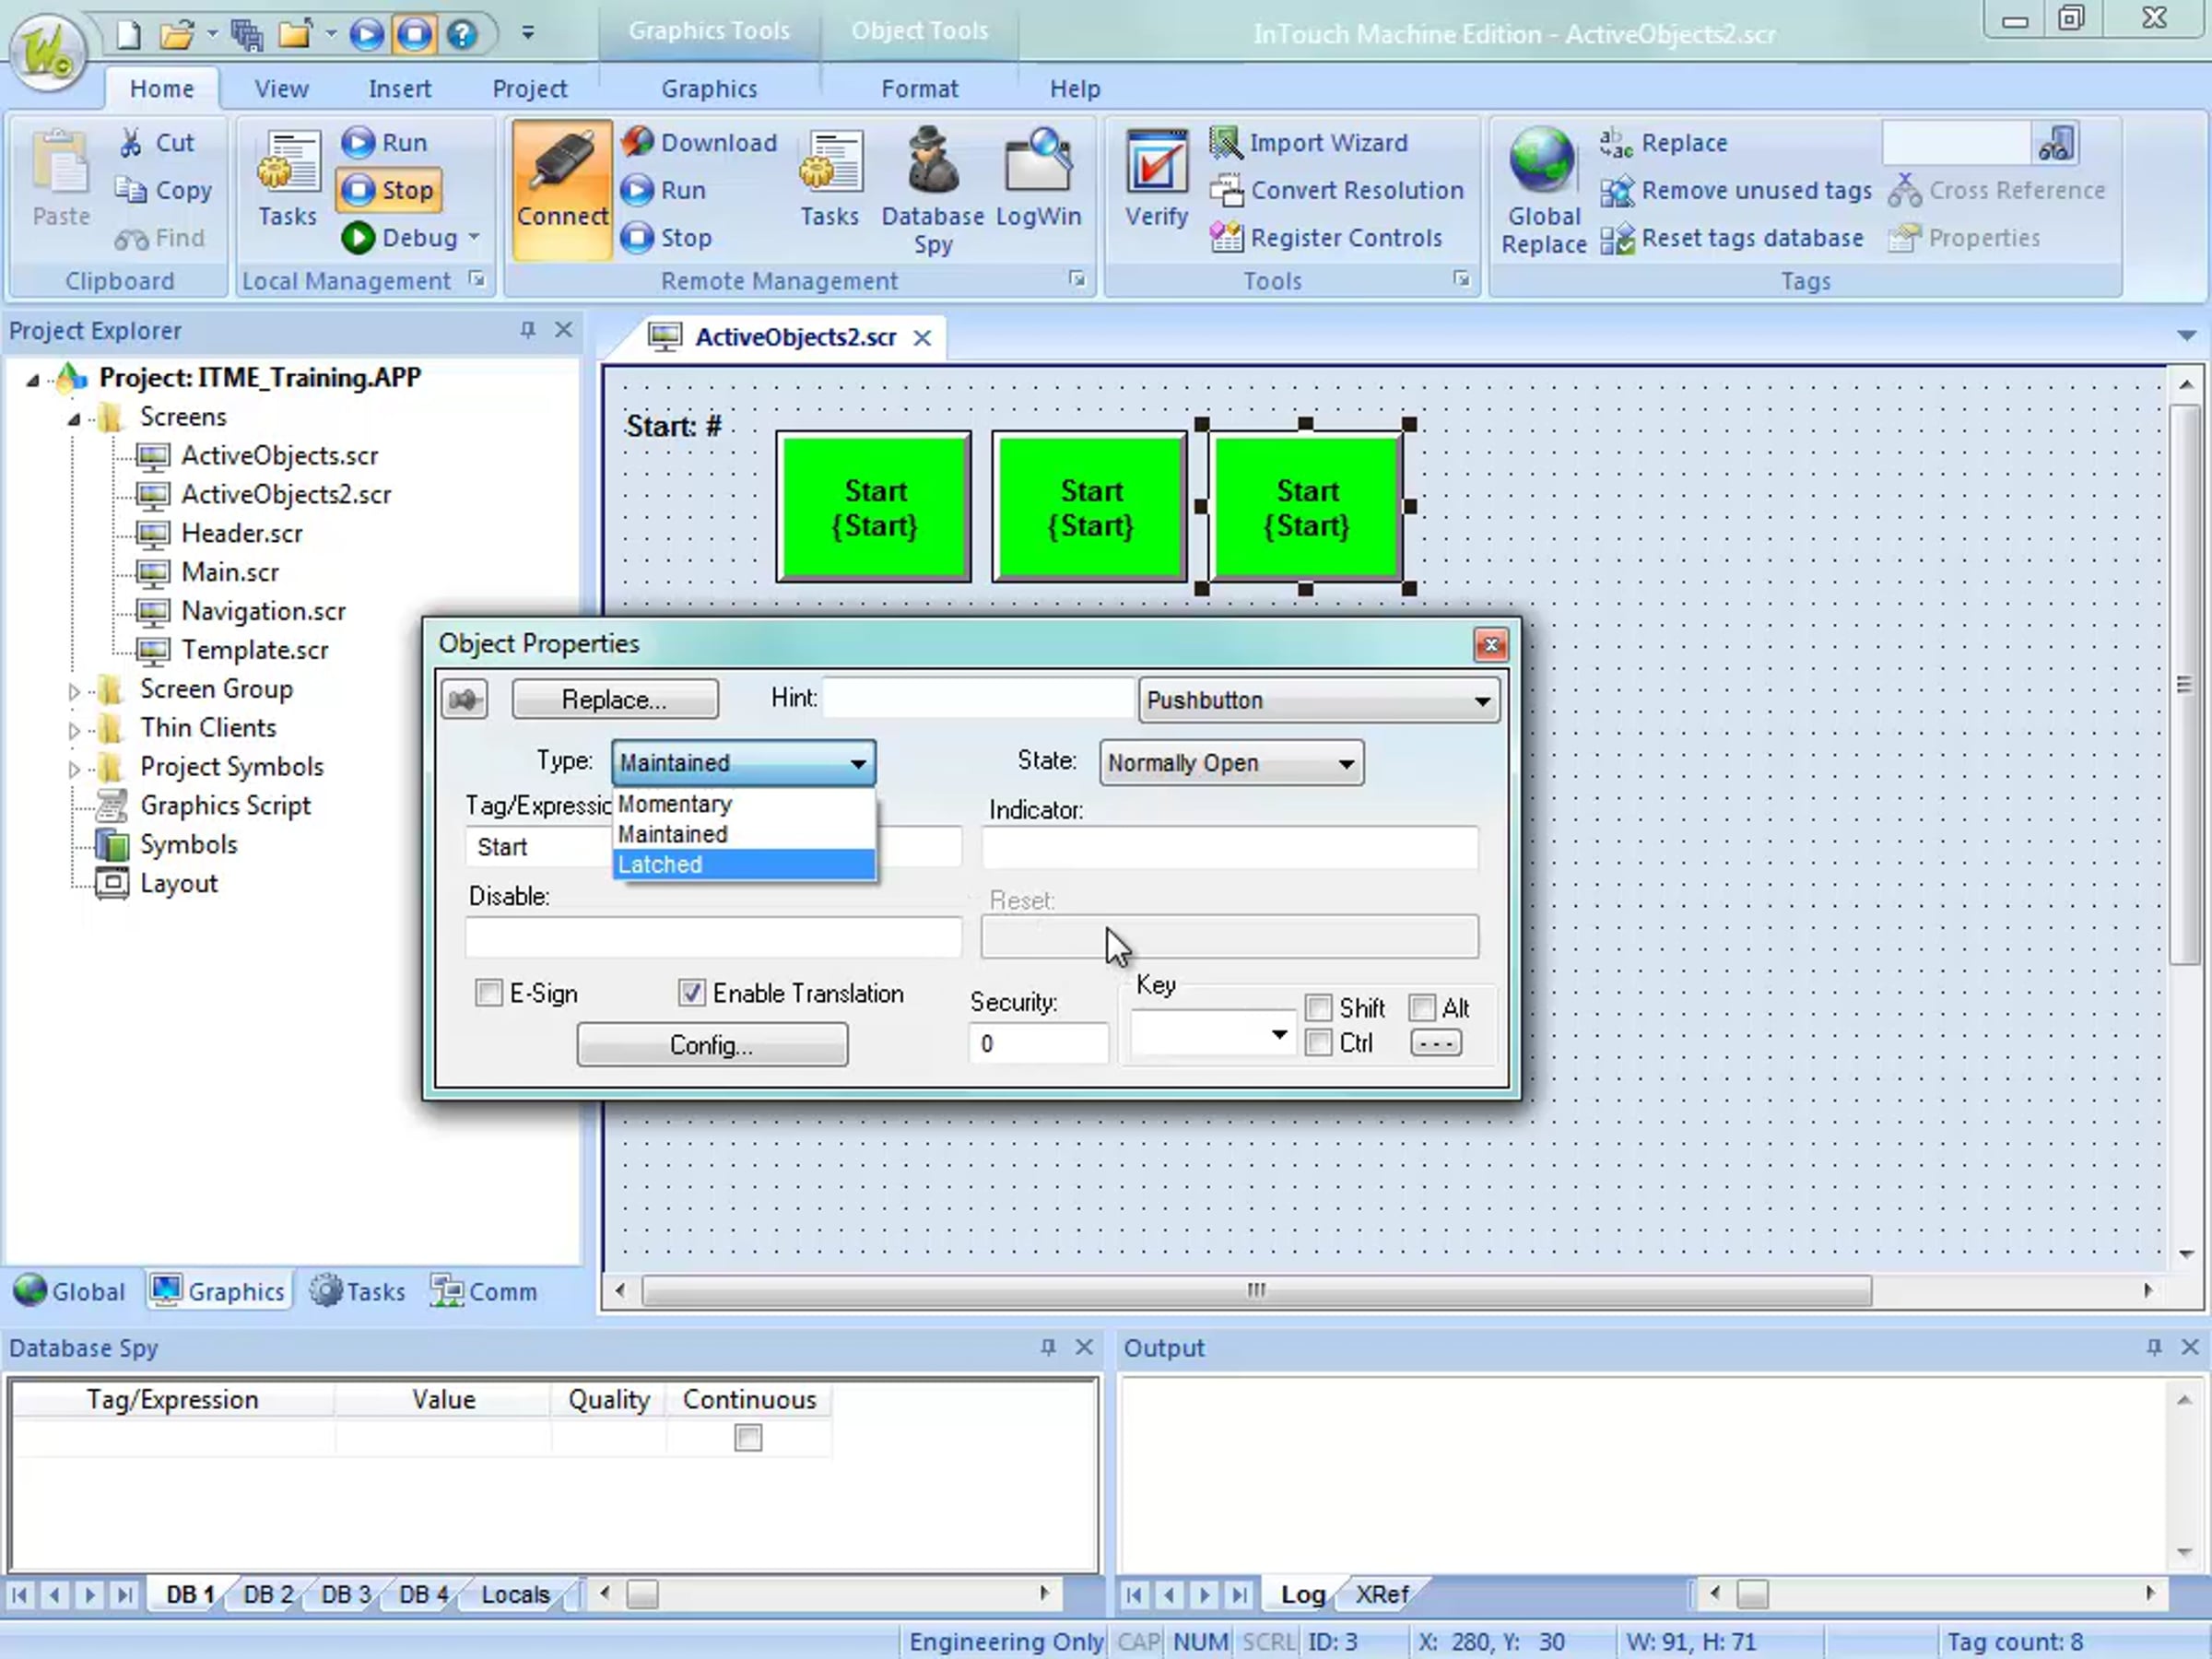
Task: Uncheck Enable Translation checkbox
Action: (x=691, y=993)
